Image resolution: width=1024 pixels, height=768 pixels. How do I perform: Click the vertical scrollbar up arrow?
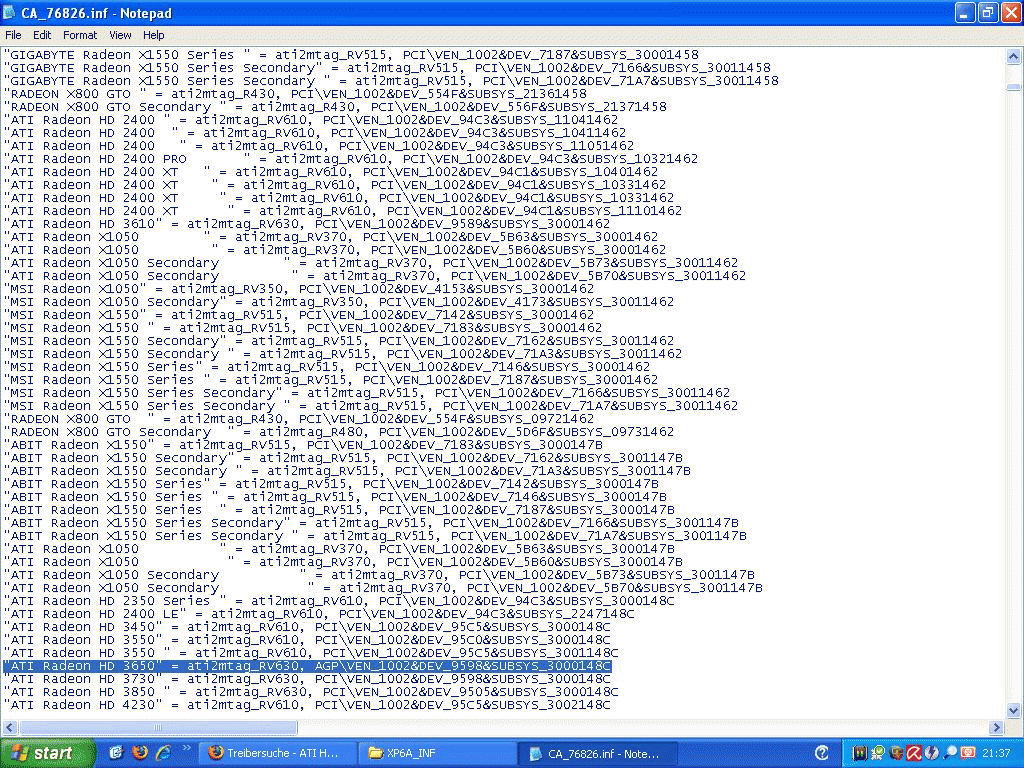(x=1013, y=56)
